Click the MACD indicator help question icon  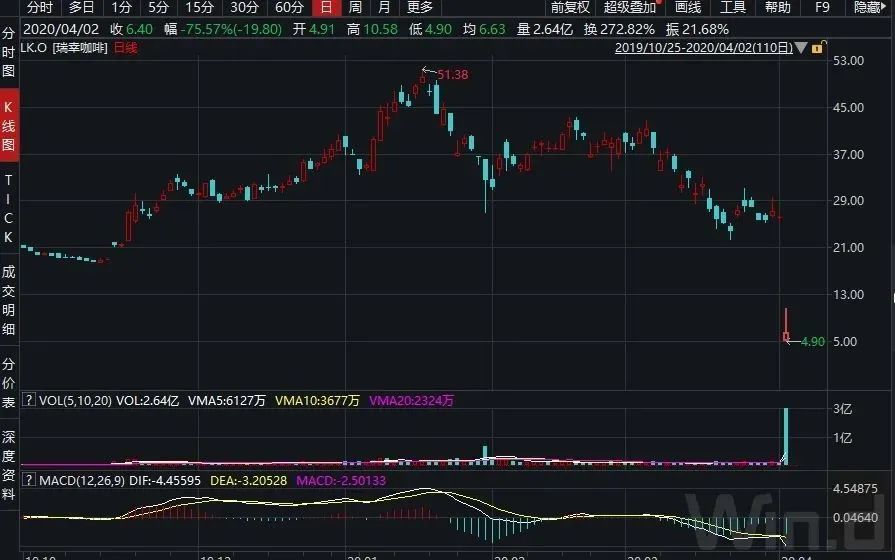tap(29, 480)
